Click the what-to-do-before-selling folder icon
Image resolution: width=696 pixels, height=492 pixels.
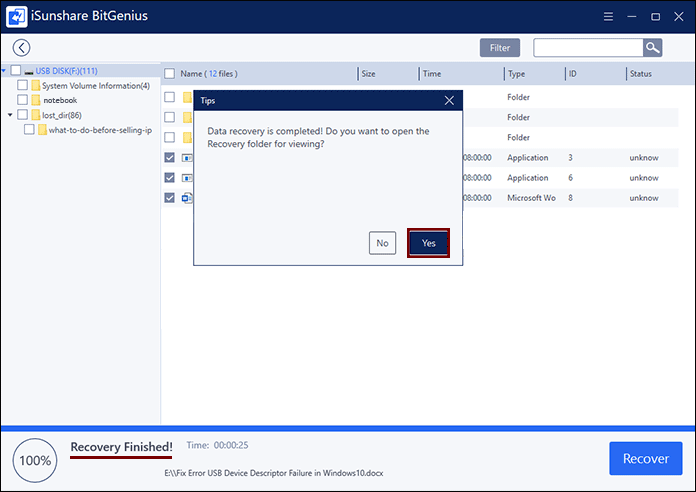(43, 130)
